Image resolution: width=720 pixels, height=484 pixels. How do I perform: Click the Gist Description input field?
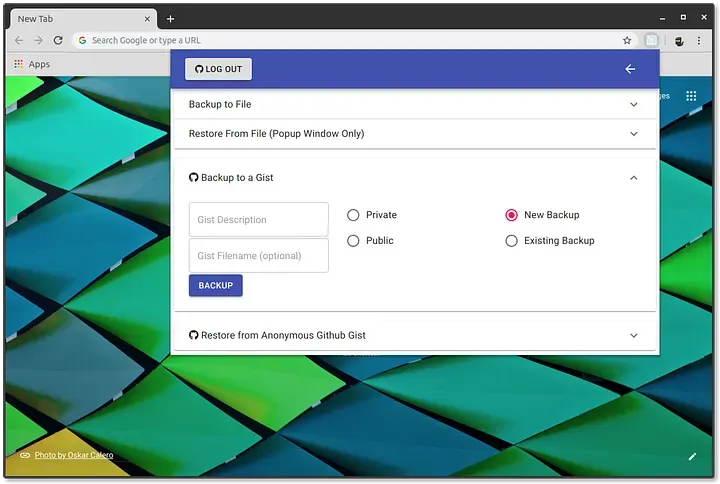pos(258,220)
